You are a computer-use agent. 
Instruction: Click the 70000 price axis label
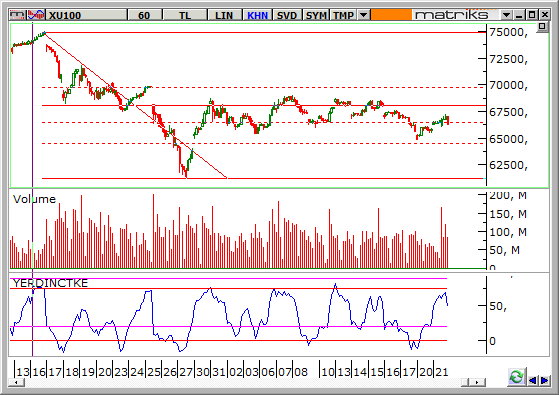point(508,86)
